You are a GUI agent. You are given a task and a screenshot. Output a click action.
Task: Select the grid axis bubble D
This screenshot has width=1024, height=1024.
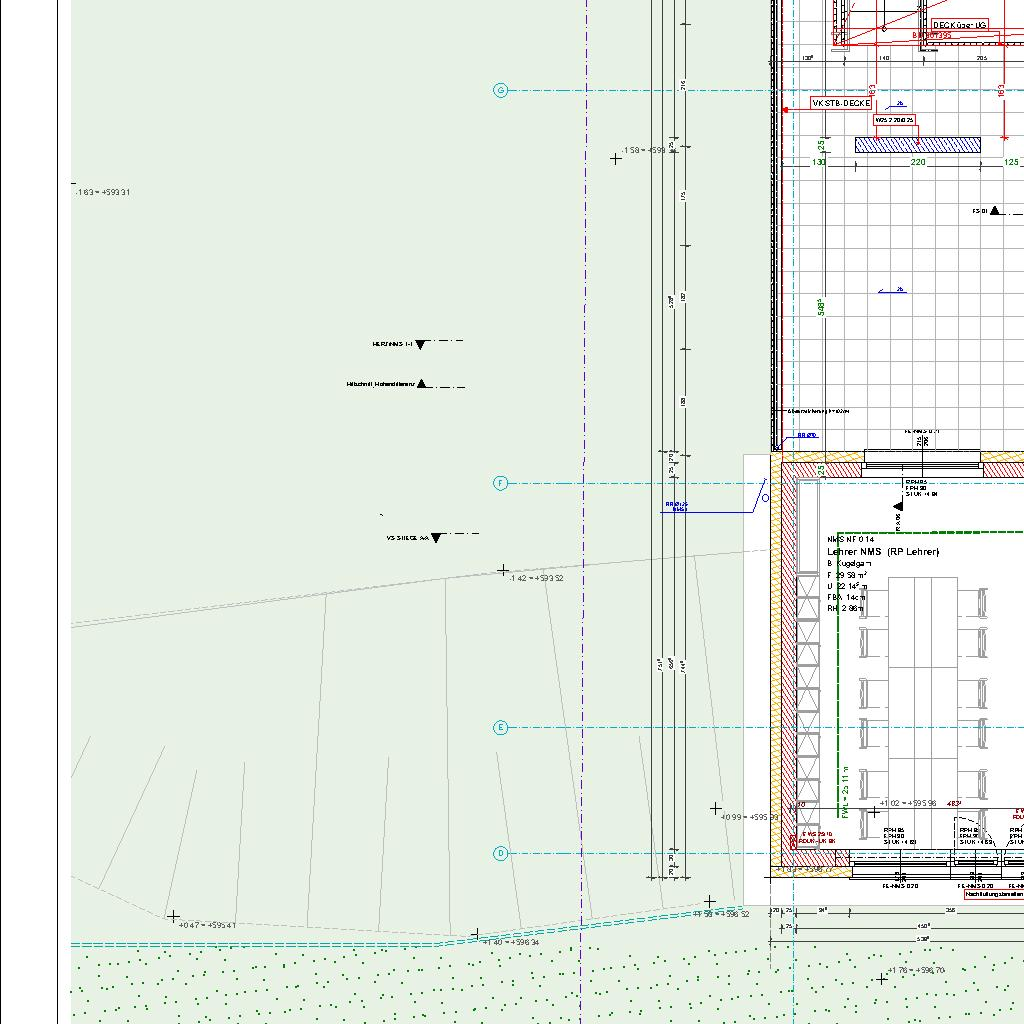[x=501, y=853]
